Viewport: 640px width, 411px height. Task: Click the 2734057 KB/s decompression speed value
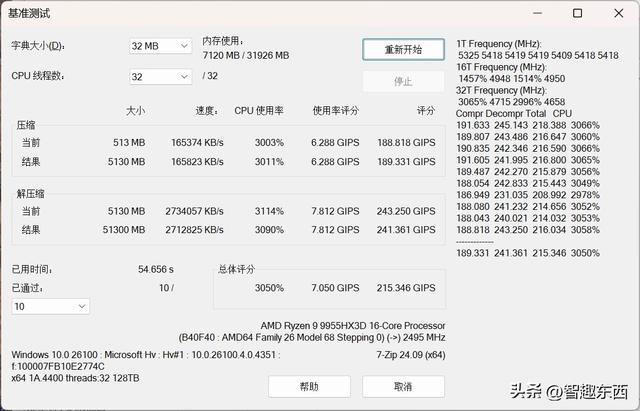pos(194,211)
